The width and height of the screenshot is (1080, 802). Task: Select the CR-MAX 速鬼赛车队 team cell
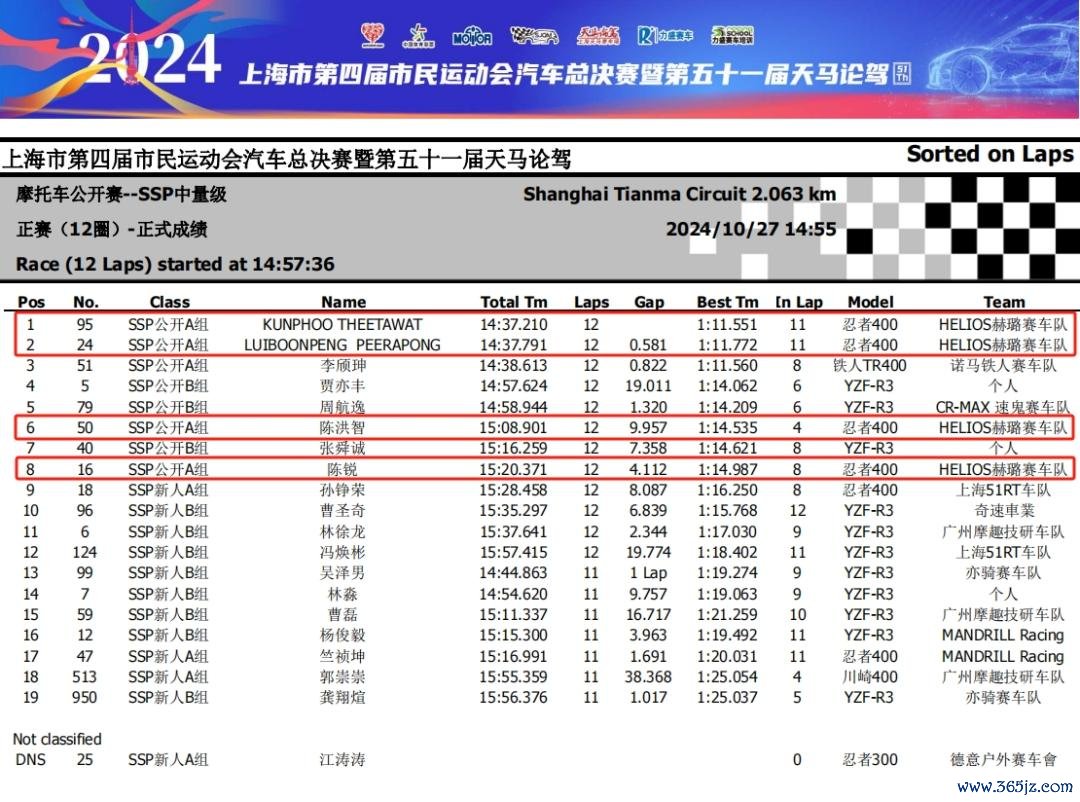click(x=1003, y=407)
